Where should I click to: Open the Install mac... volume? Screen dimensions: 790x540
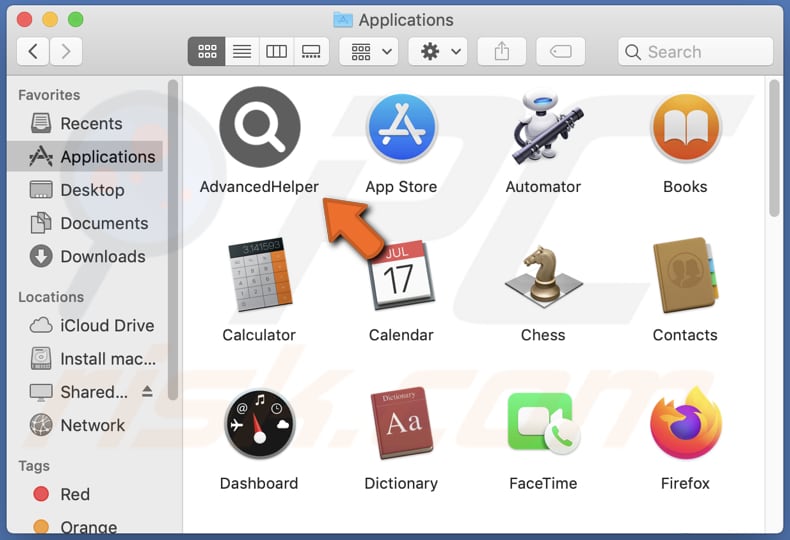85,359
